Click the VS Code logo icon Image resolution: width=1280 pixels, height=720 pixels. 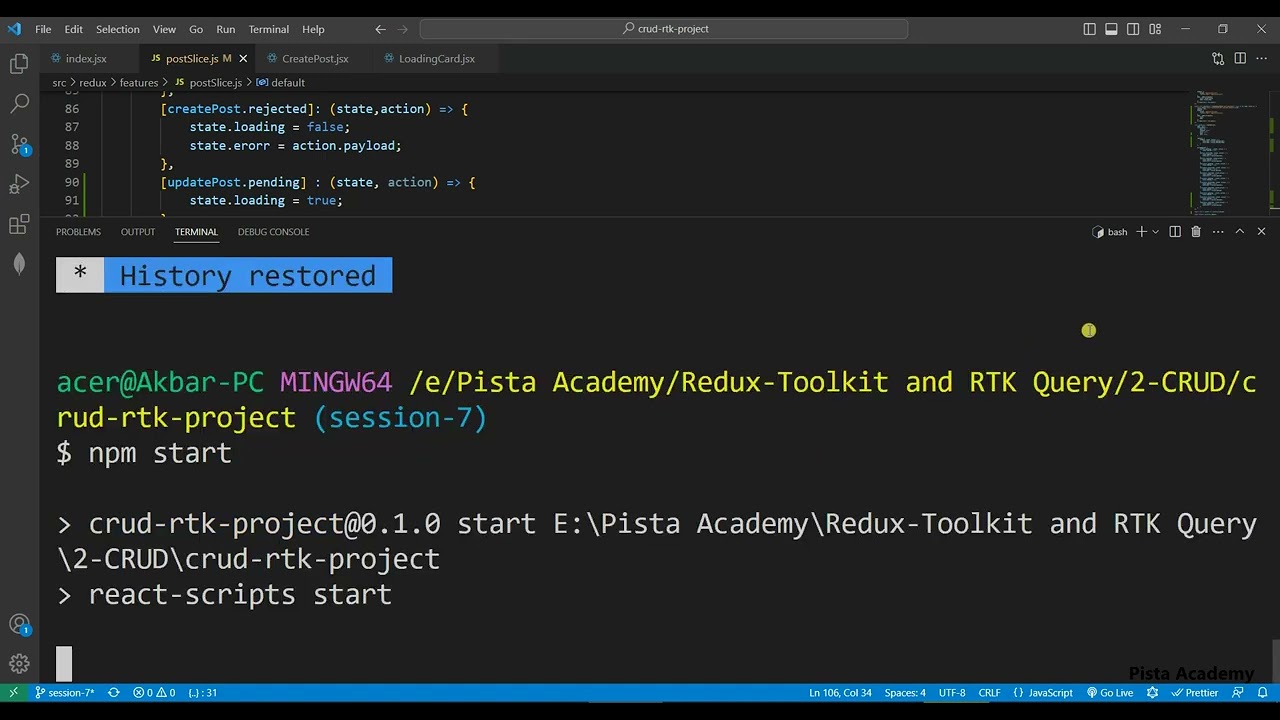click(14, 29)
